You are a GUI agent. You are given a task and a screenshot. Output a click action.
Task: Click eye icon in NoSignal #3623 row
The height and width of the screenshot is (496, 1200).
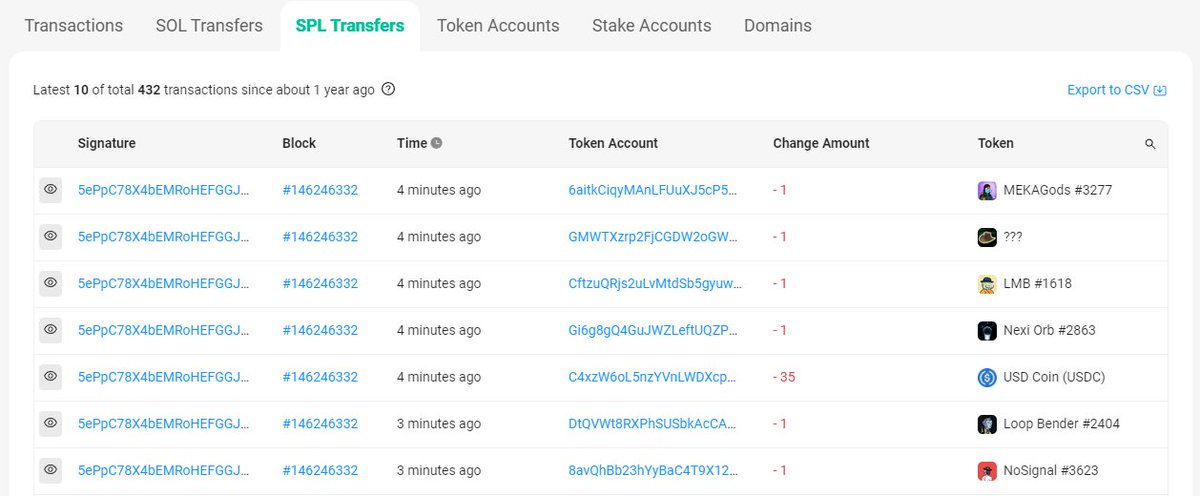click(x=50, y=470)
